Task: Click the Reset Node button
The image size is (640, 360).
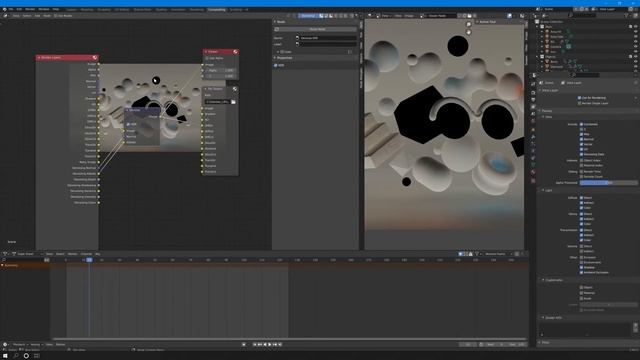Action: 317,29
